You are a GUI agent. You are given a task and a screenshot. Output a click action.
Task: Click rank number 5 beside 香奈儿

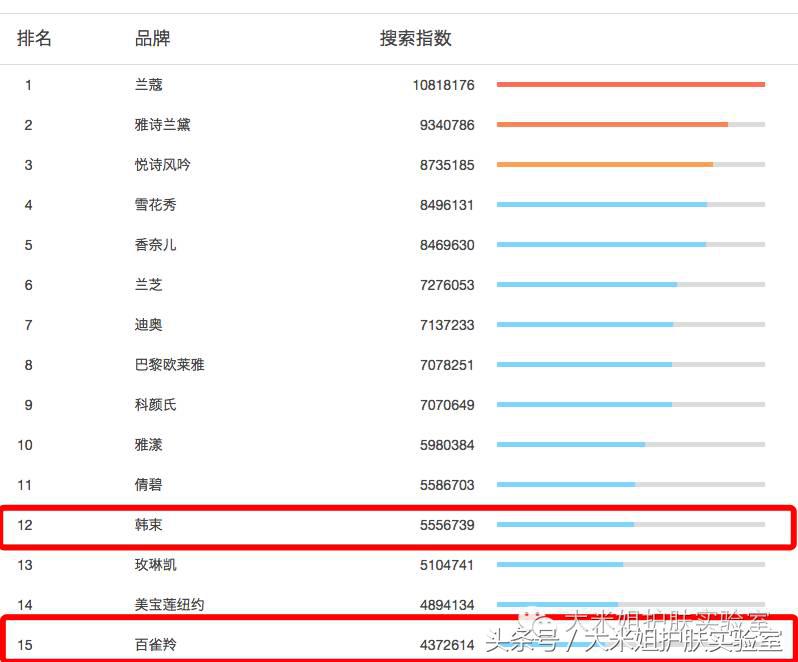[28, 245]
